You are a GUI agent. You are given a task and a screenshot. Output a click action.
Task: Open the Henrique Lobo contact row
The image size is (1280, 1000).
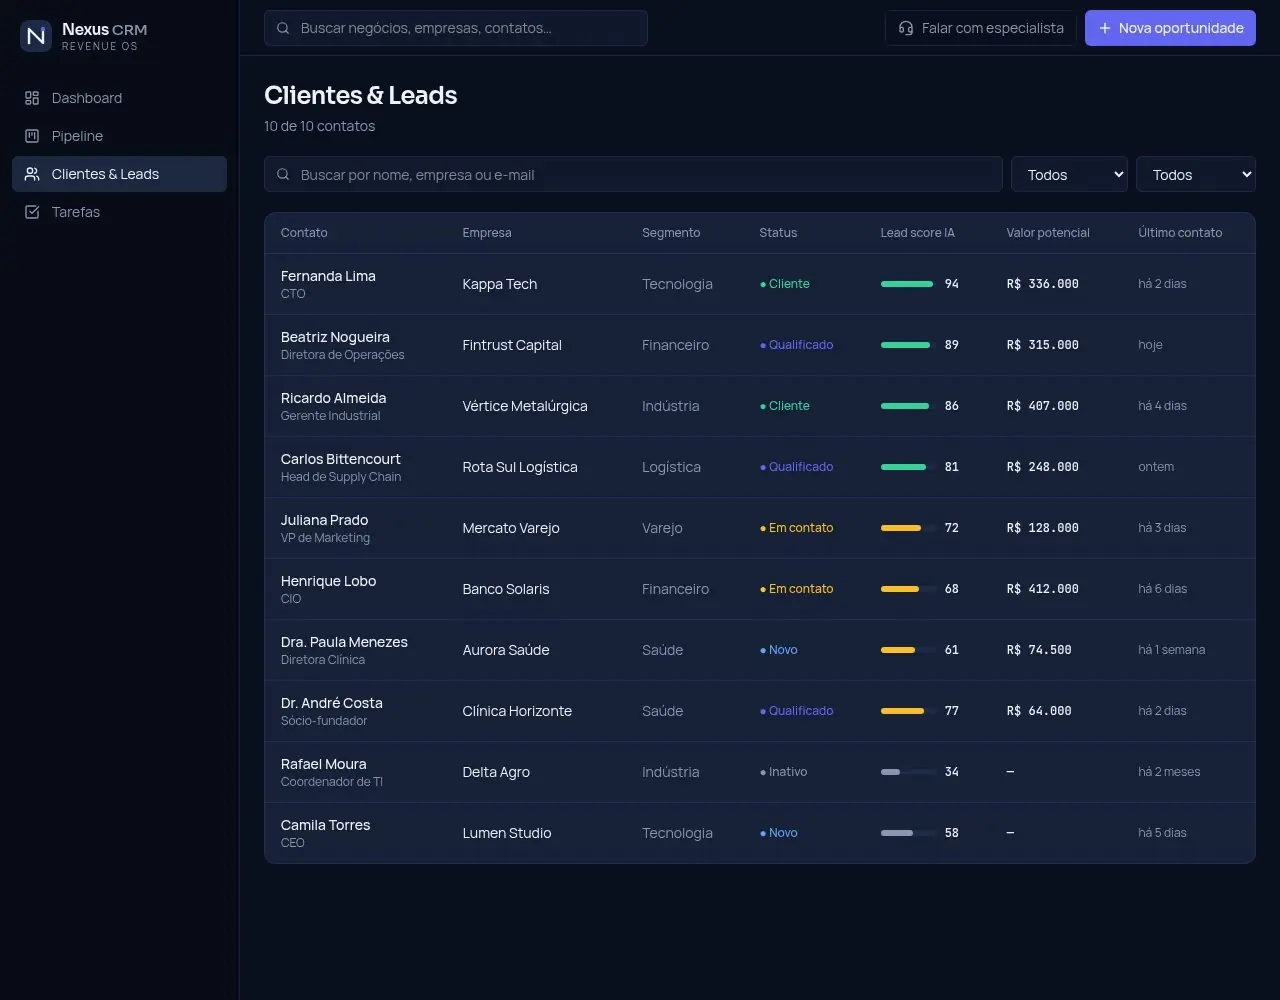coord(759,589)
